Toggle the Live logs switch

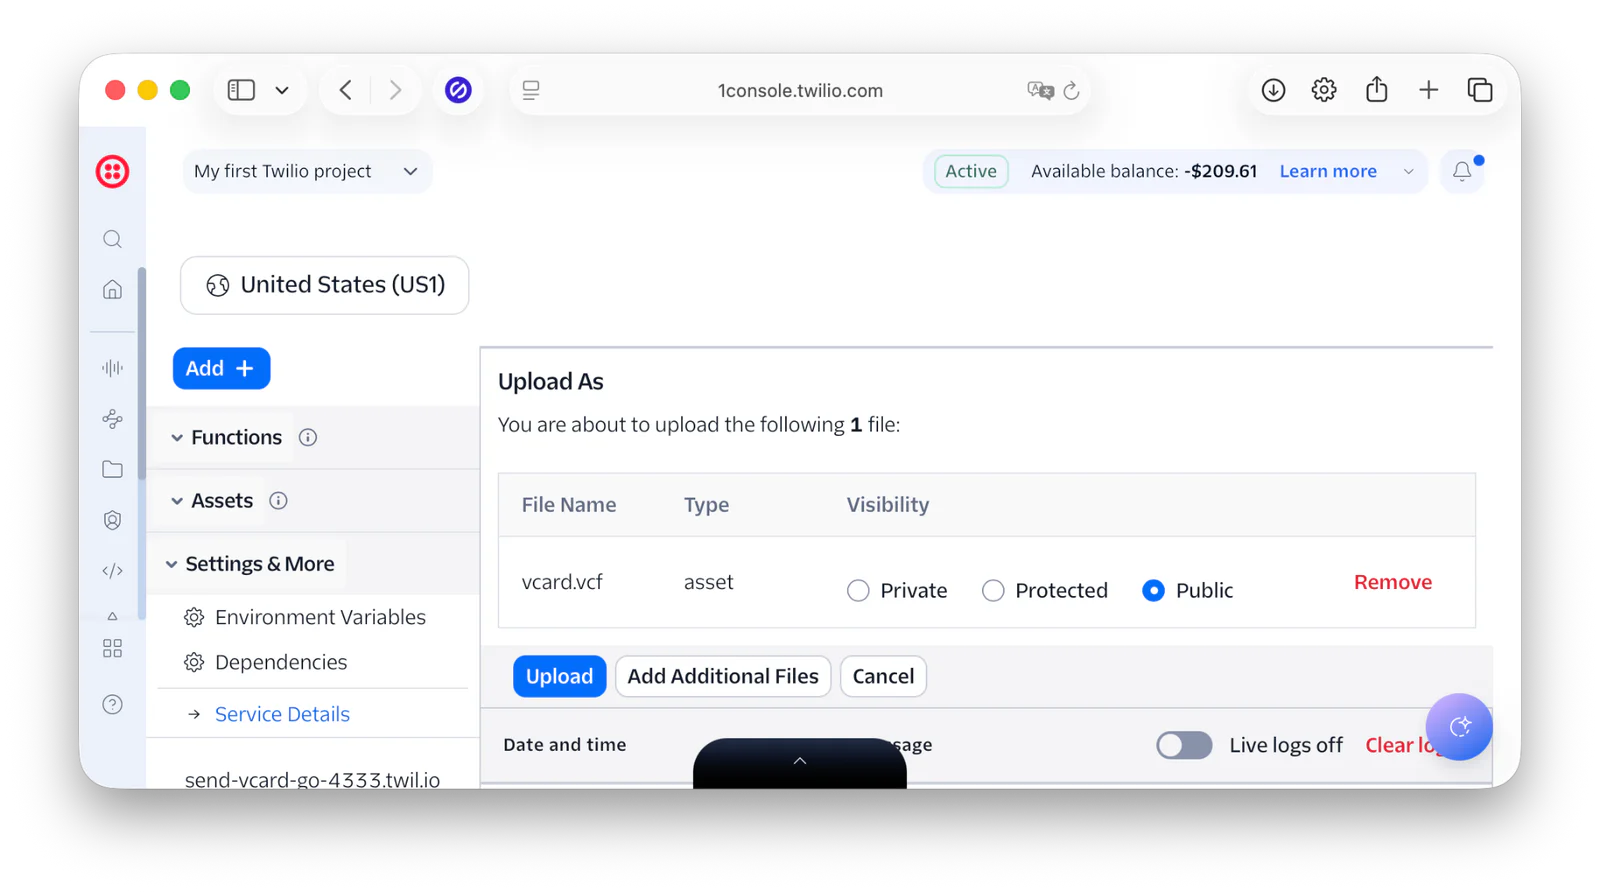pyautogui.click(x=1184, y=745)
